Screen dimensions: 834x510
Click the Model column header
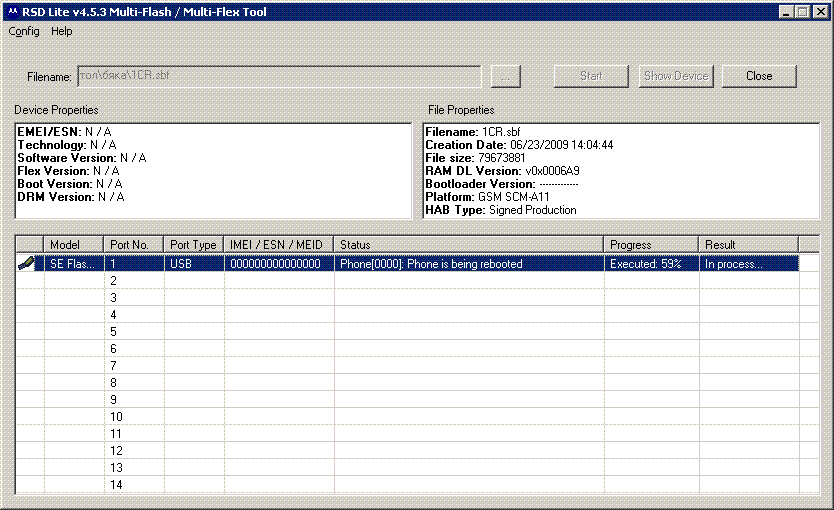(x=73, y=245)
